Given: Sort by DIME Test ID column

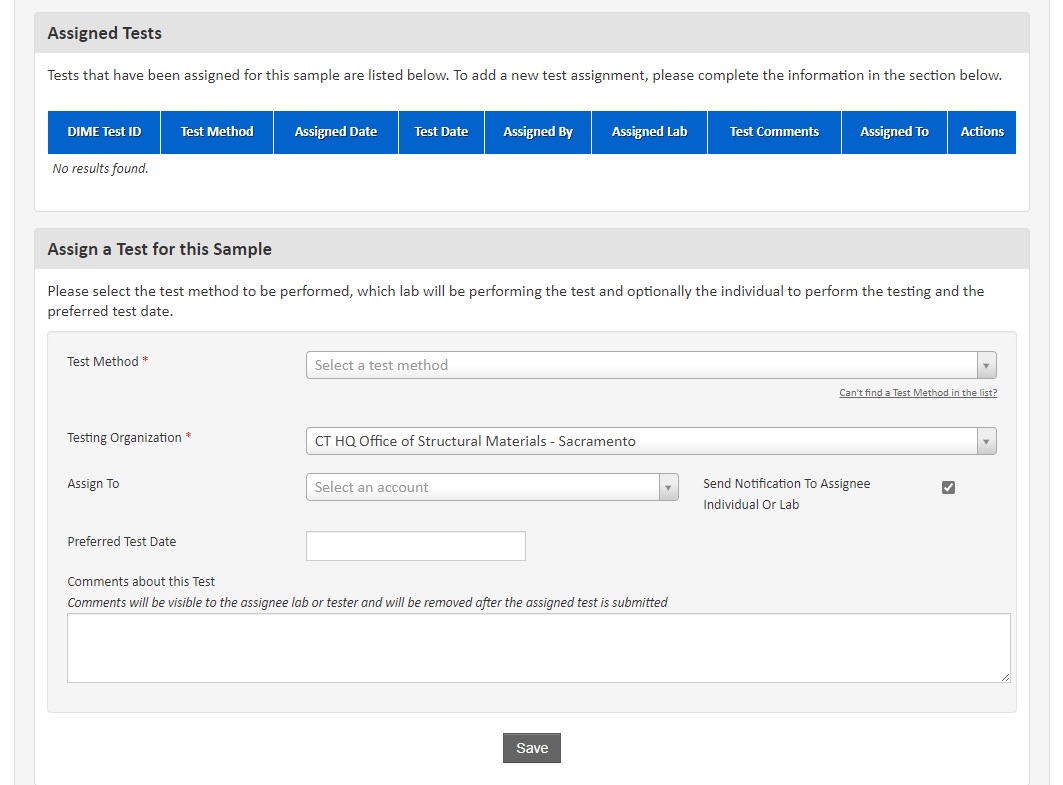Looking at the screenshot, I should [x=104, y=132].
